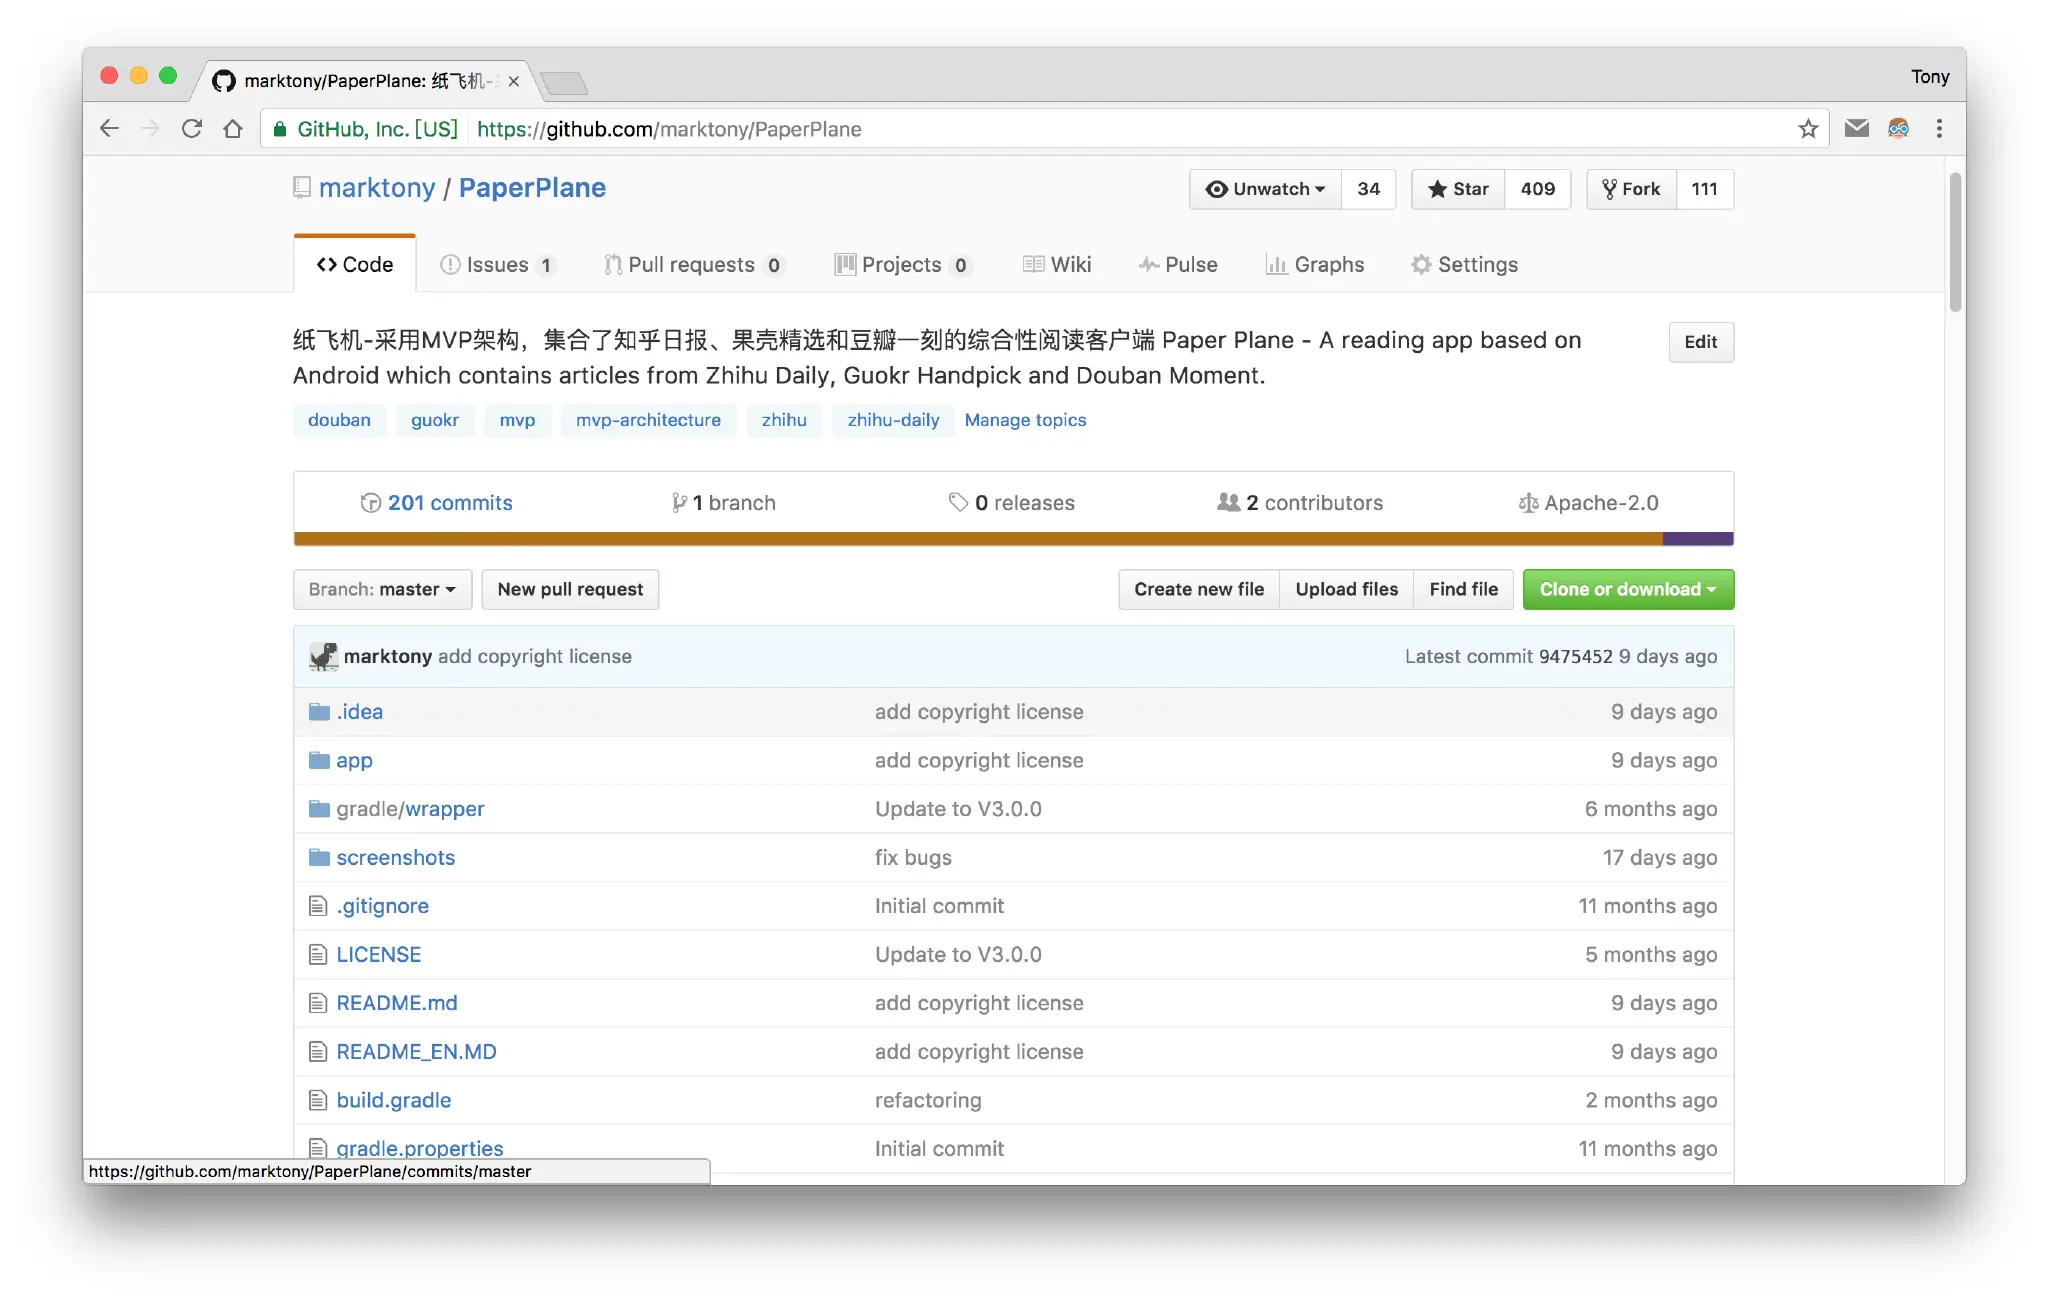The width and height of the screenshot is (2048, 1302).
Task: Click the green secure lock icon
Action: [280, 129]
